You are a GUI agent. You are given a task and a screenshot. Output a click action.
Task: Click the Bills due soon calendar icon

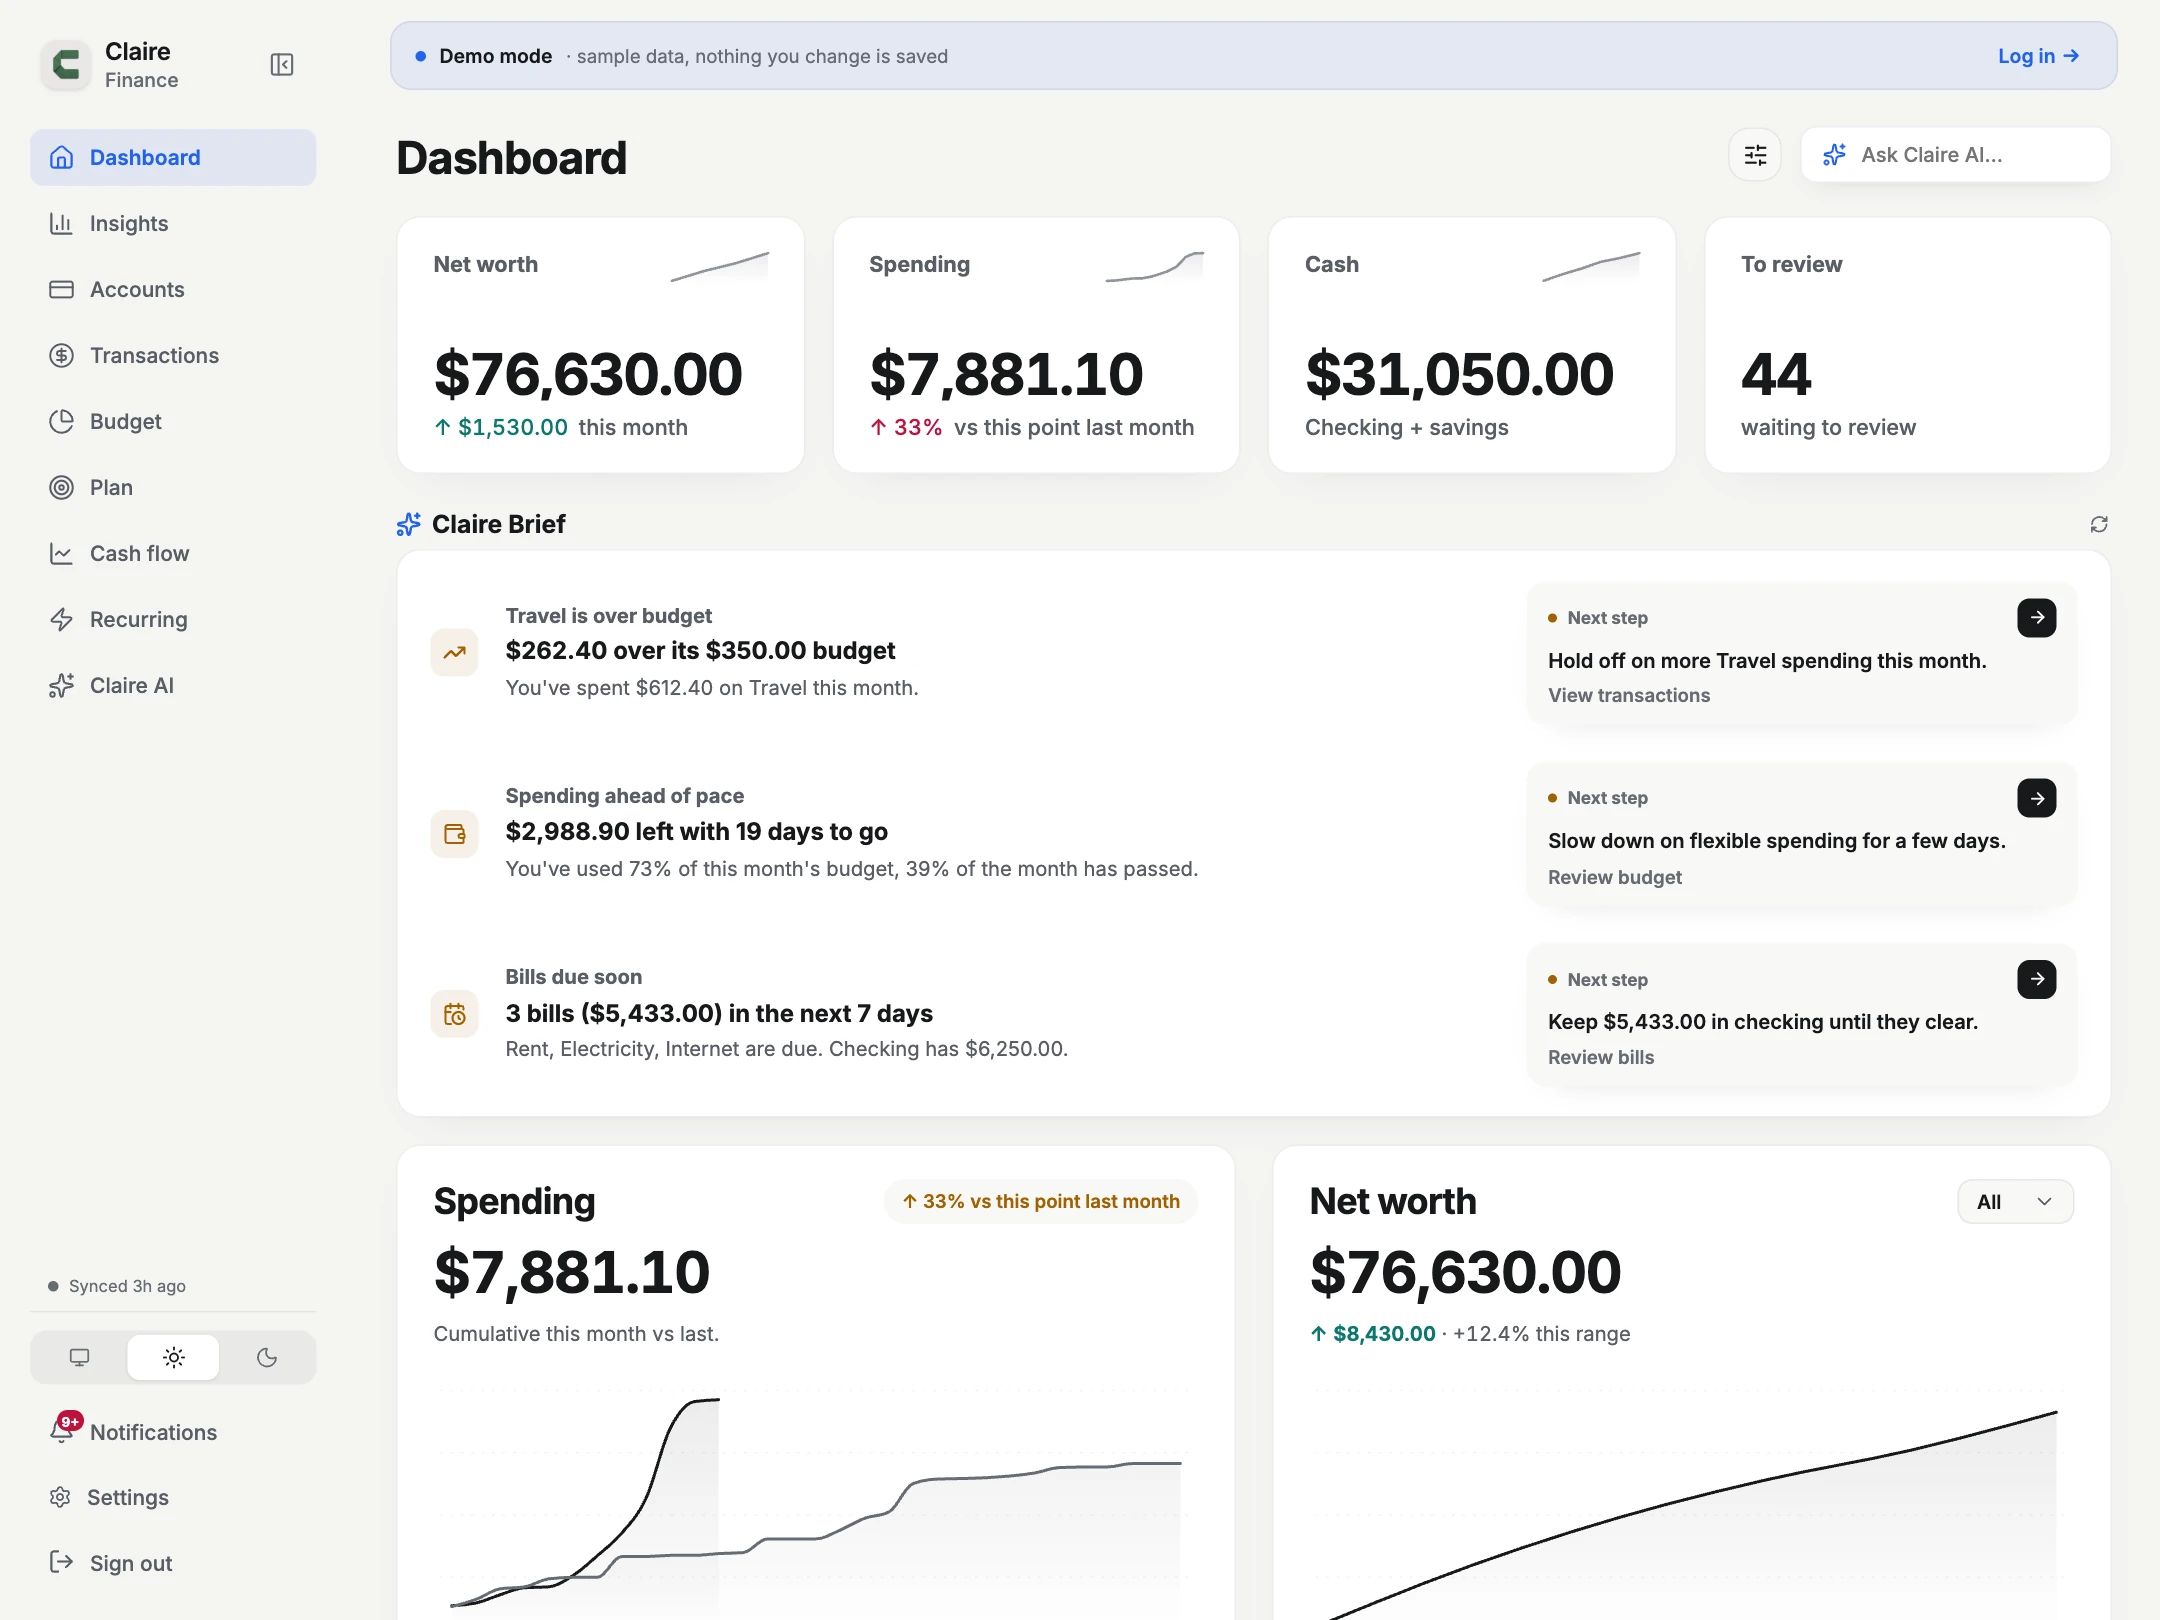point(454,1014)
